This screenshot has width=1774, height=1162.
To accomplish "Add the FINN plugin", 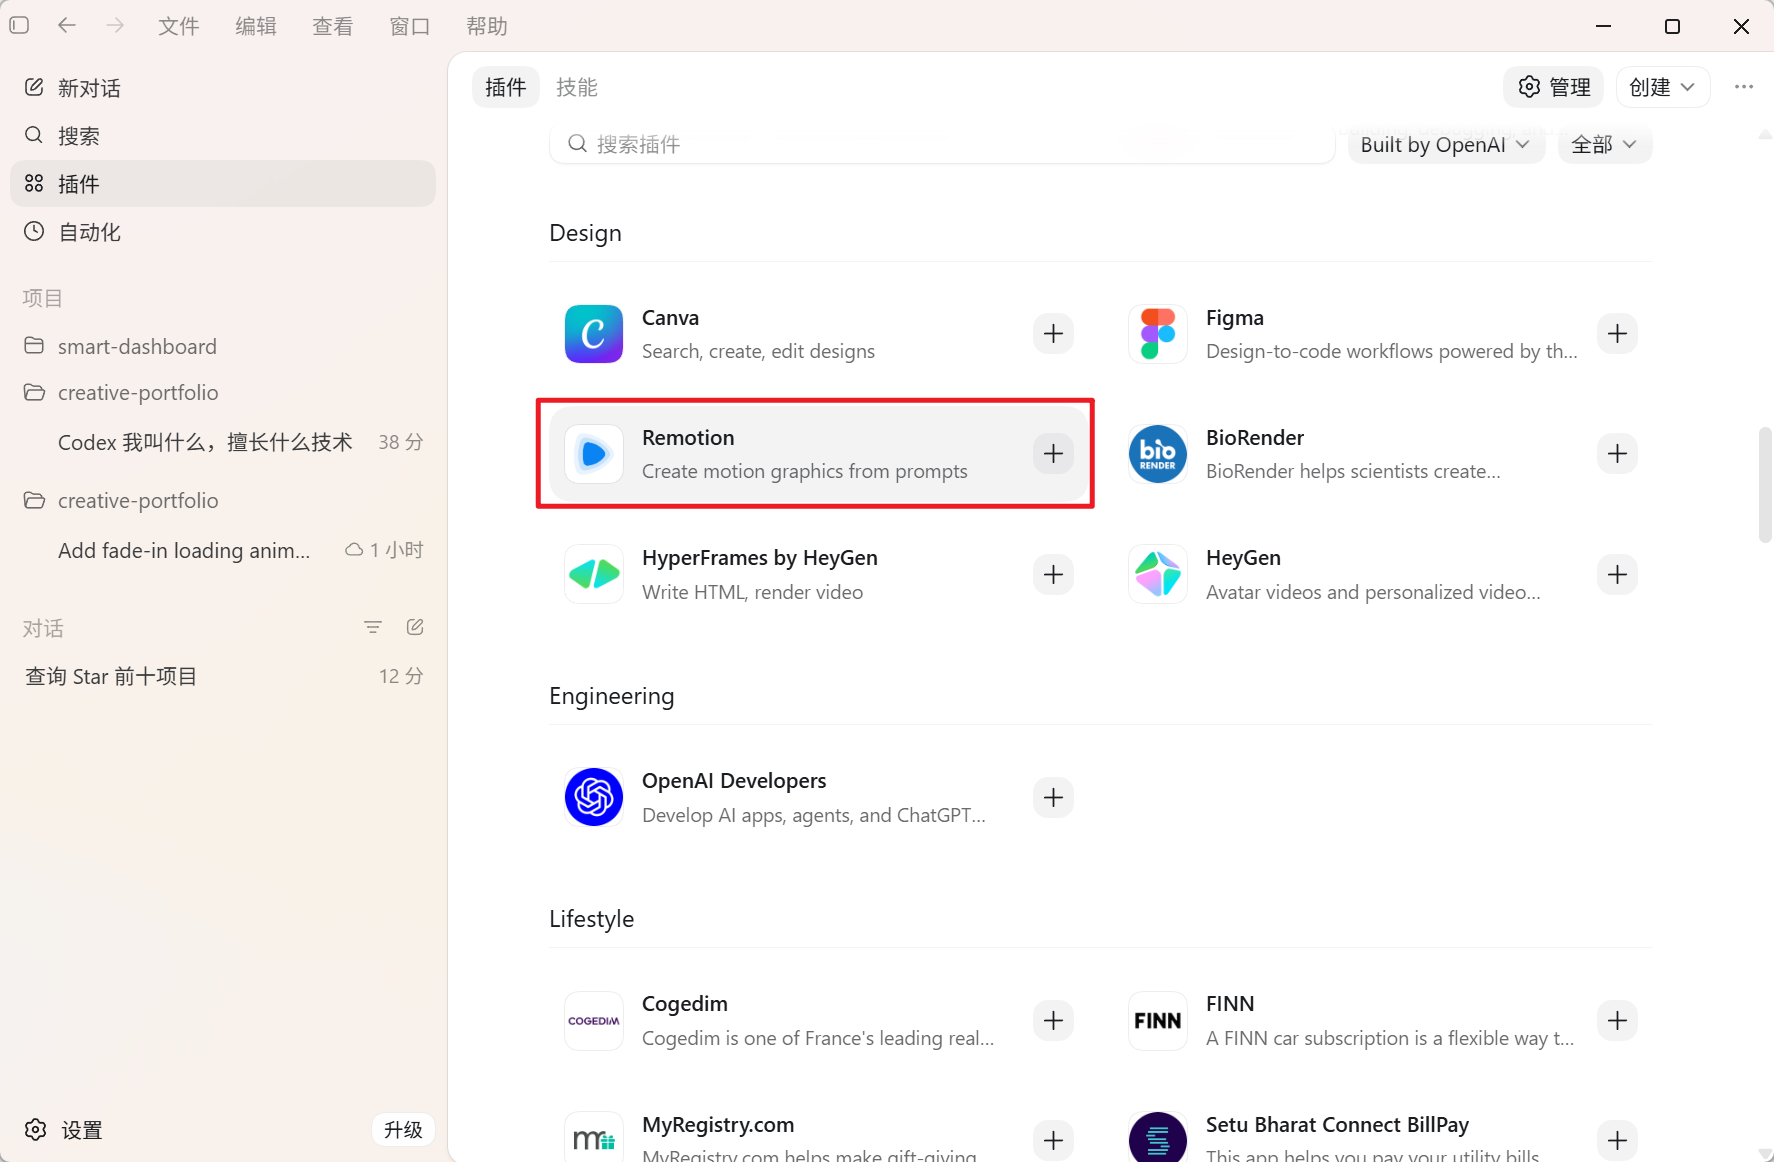I will [1617, 1021].
